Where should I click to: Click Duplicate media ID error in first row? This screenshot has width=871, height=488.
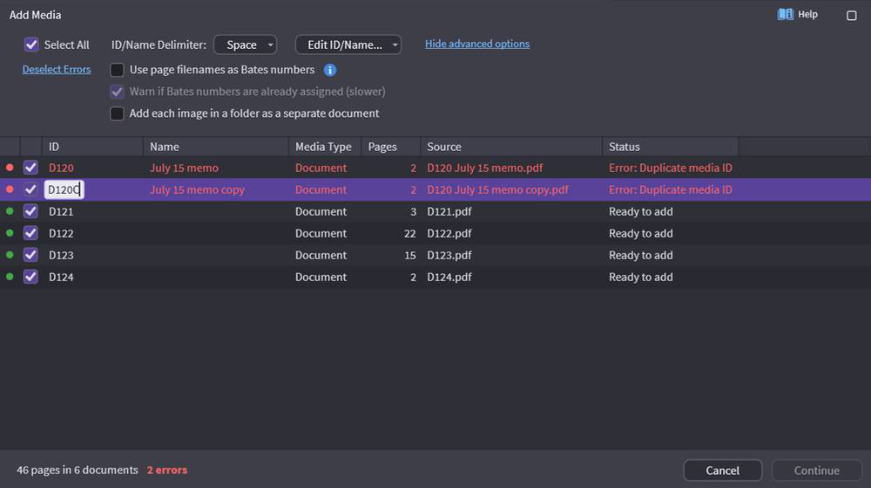(670, 168)
